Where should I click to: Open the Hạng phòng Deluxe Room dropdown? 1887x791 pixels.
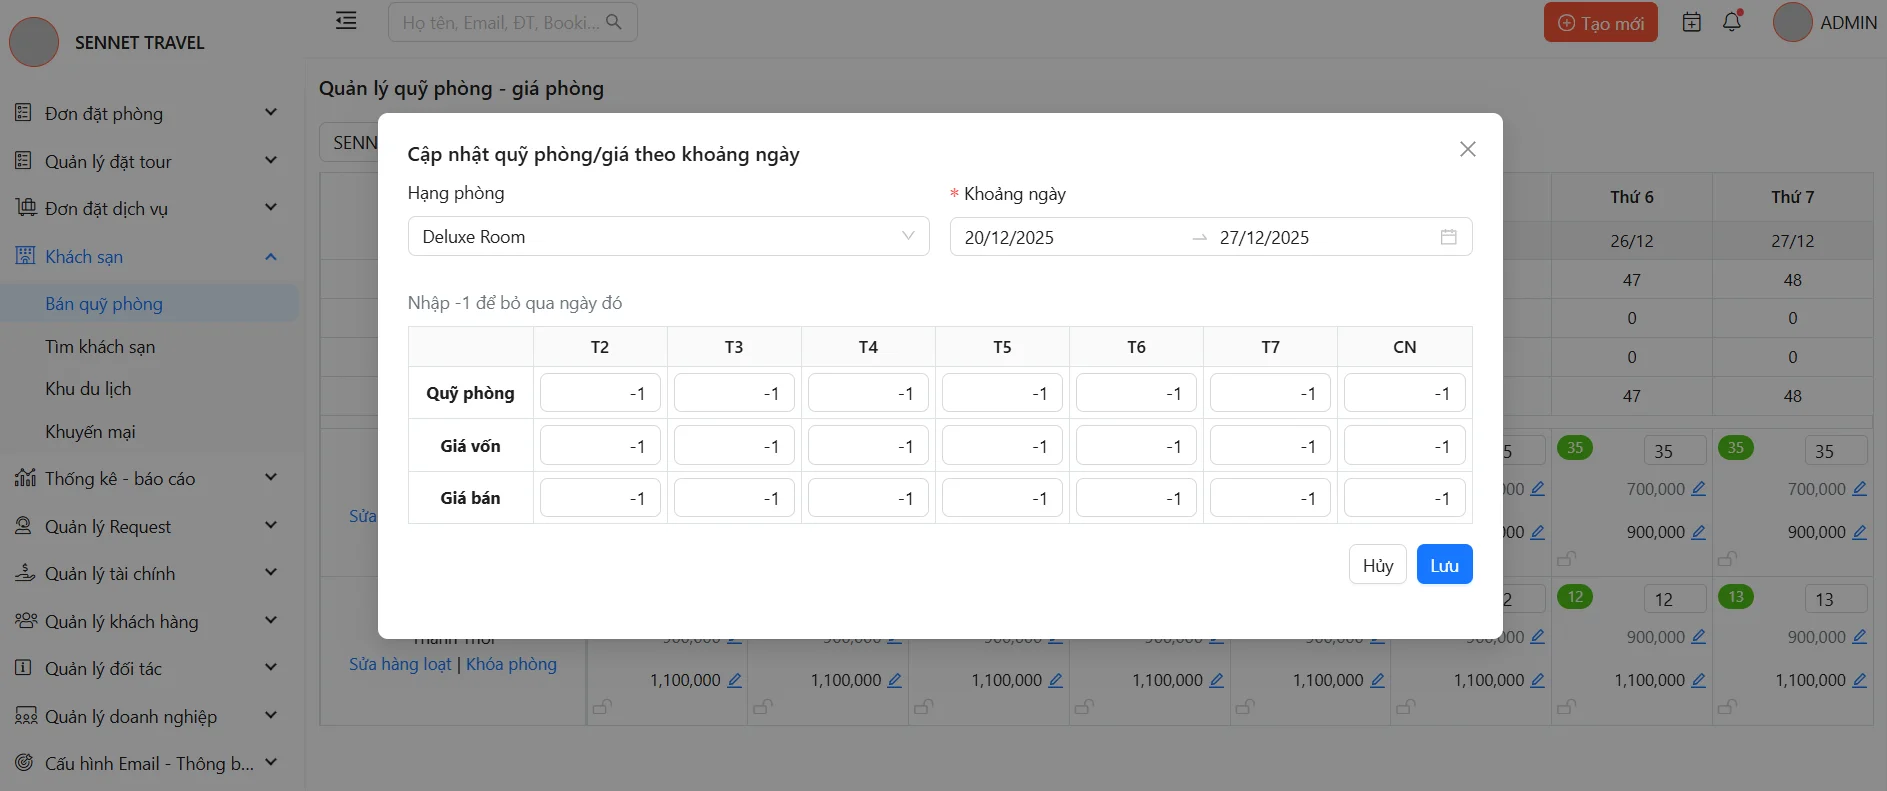[668, 237]
